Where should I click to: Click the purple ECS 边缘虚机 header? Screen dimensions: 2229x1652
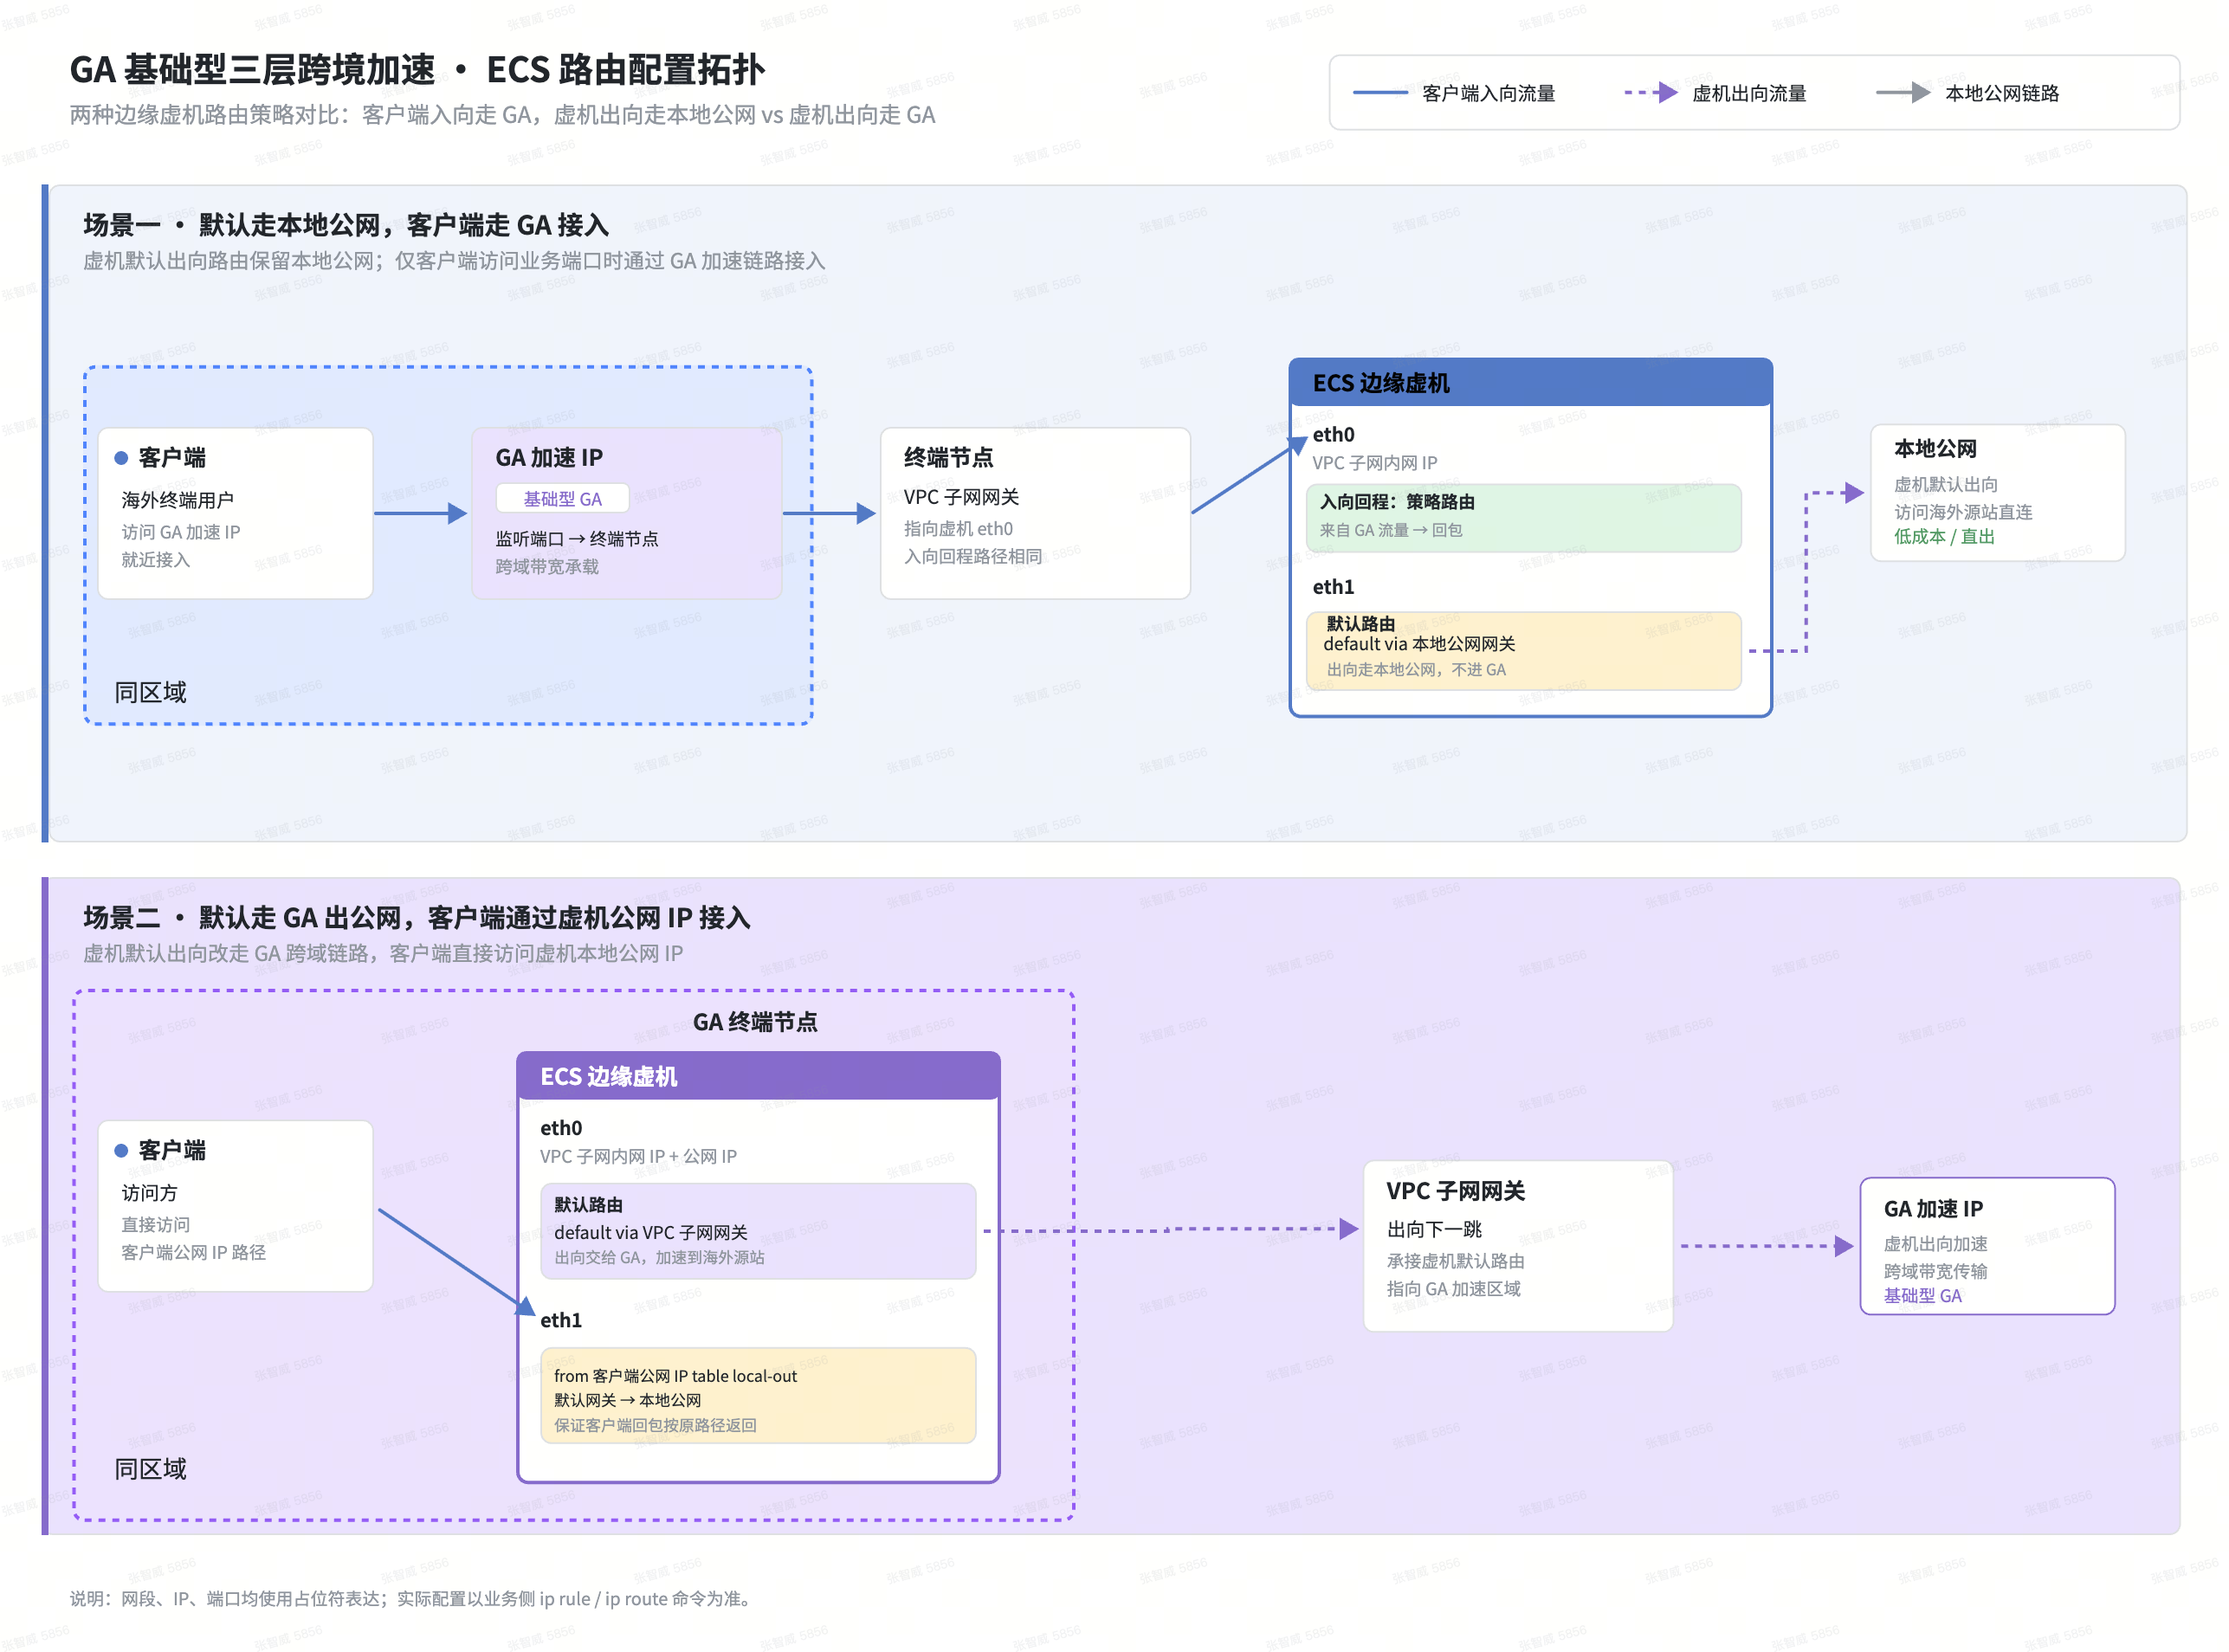758,1077
